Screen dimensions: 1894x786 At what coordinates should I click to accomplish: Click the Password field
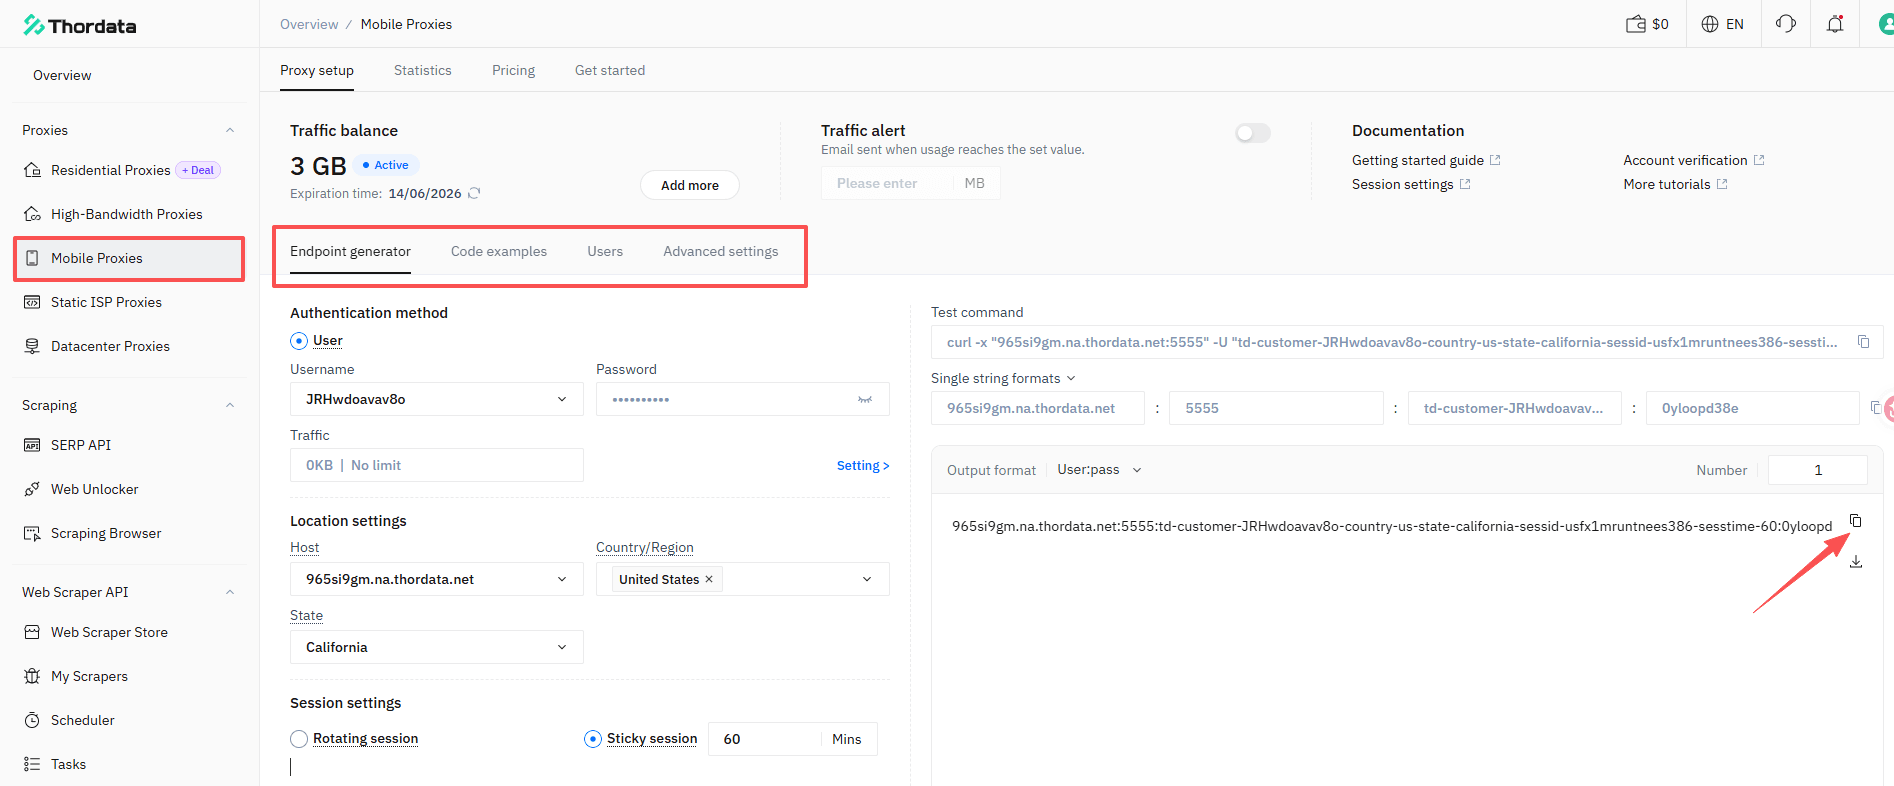[743, 399]
